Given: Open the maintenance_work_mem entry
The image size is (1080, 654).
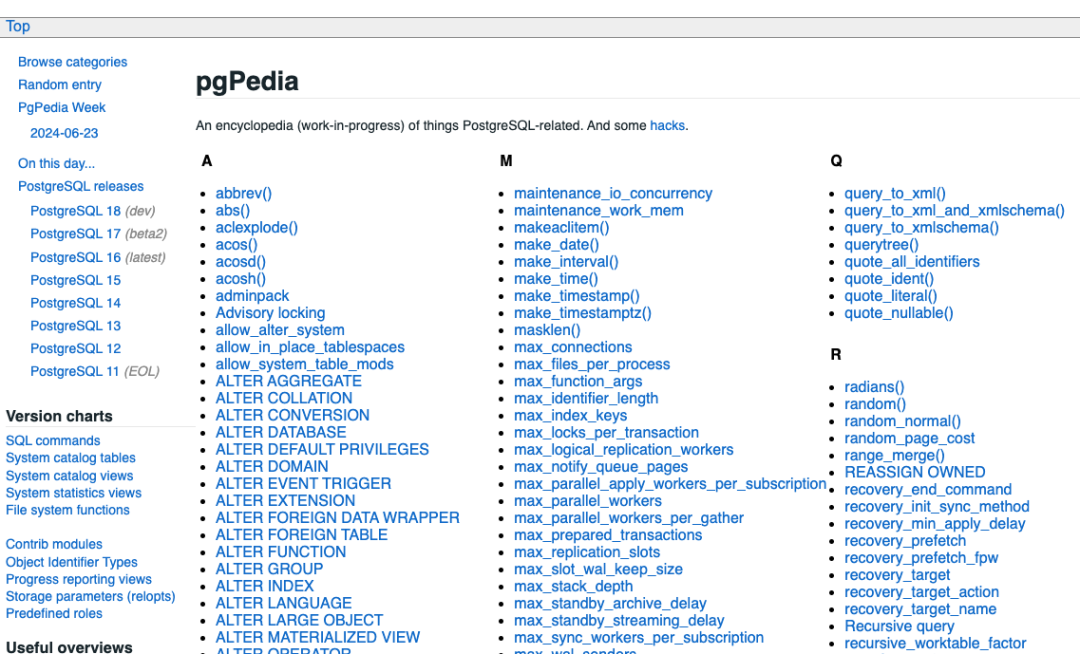Looking at the screenshot, I should click(x=599, y=211).
